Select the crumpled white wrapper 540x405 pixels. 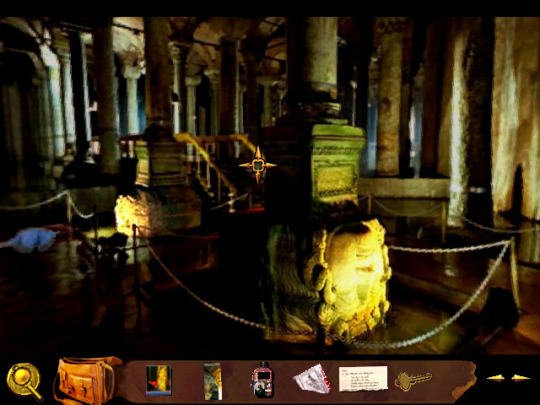(x=312, y=379)
